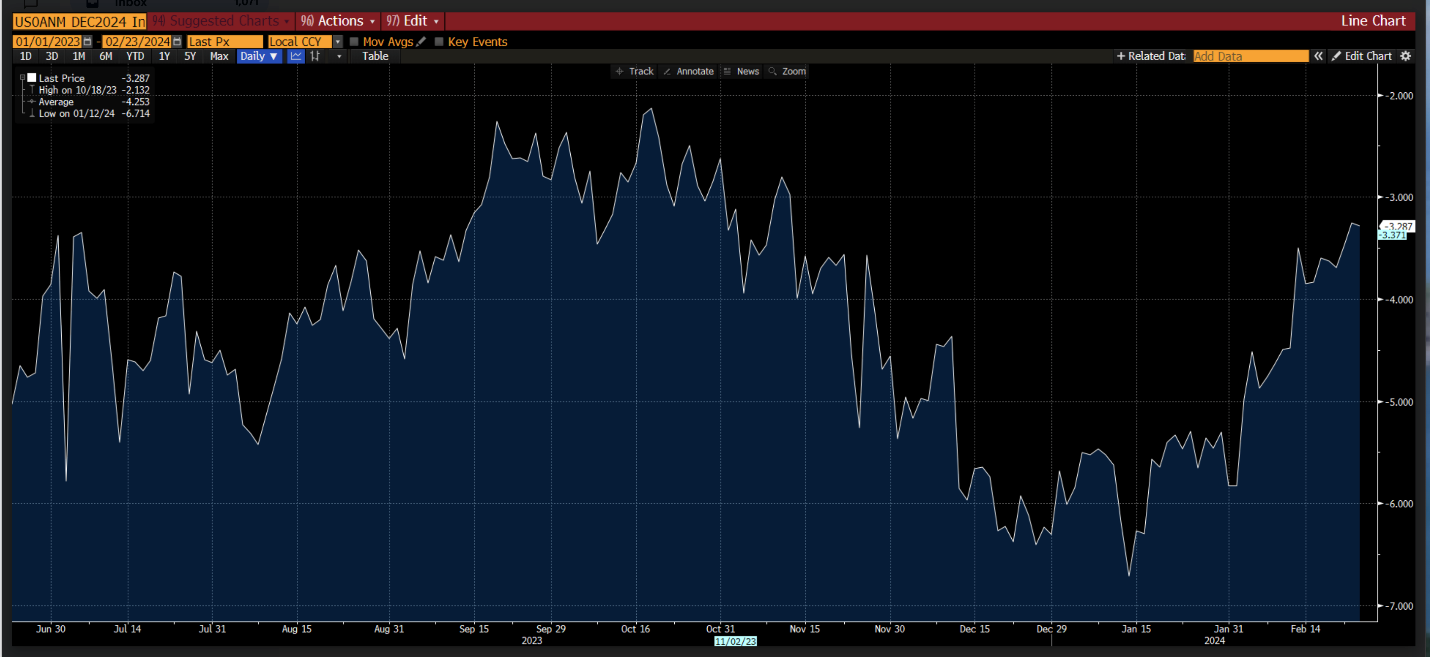Edit moving averages with the pencil icon

[421, 42]
